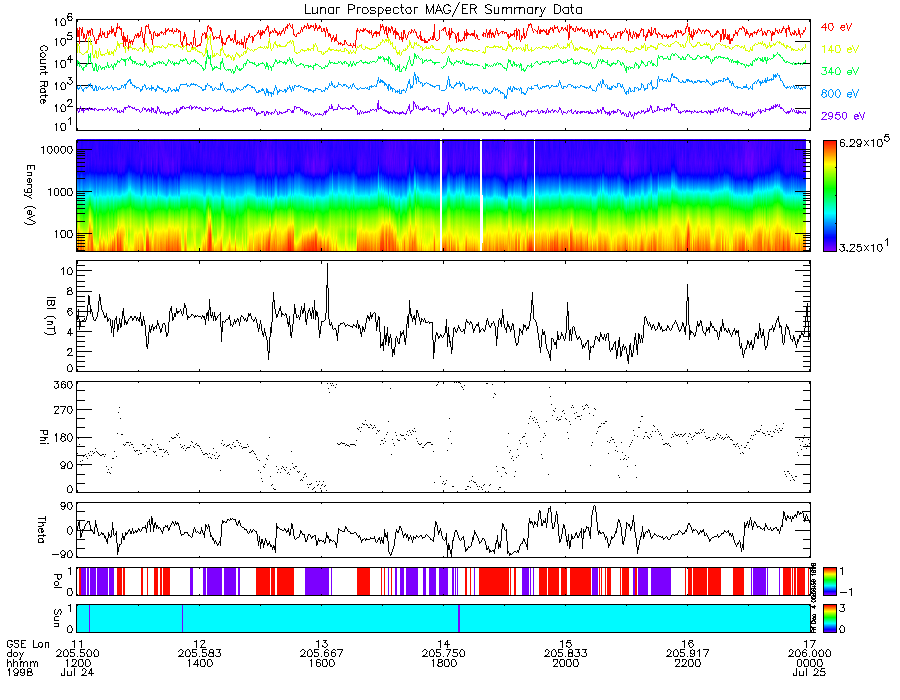This screenshot has width=900, height=700.
Task: Click the "270" Phi axis tick label
Action: pos(63,411)
